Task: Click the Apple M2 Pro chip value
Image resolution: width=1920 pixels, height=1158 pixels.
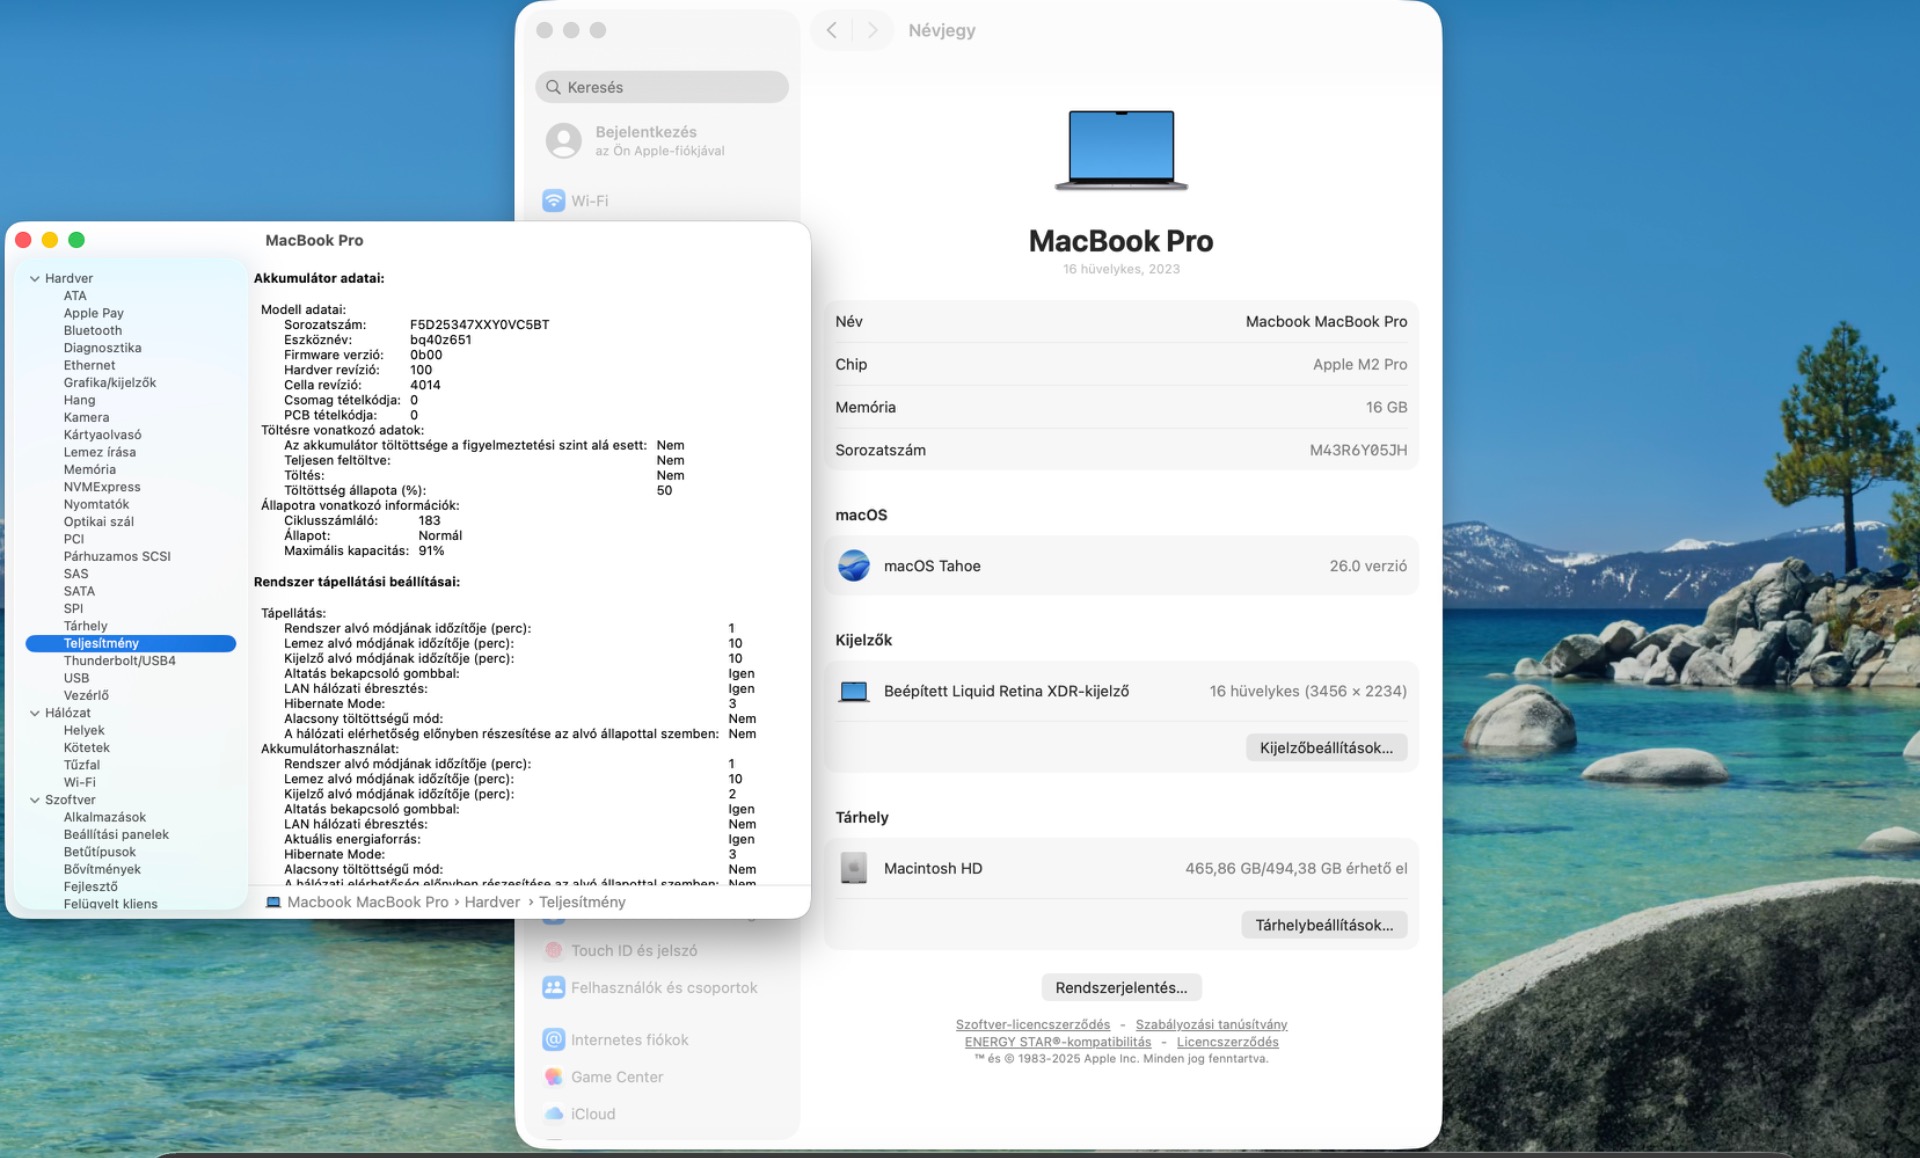Action: point(1360,365)
